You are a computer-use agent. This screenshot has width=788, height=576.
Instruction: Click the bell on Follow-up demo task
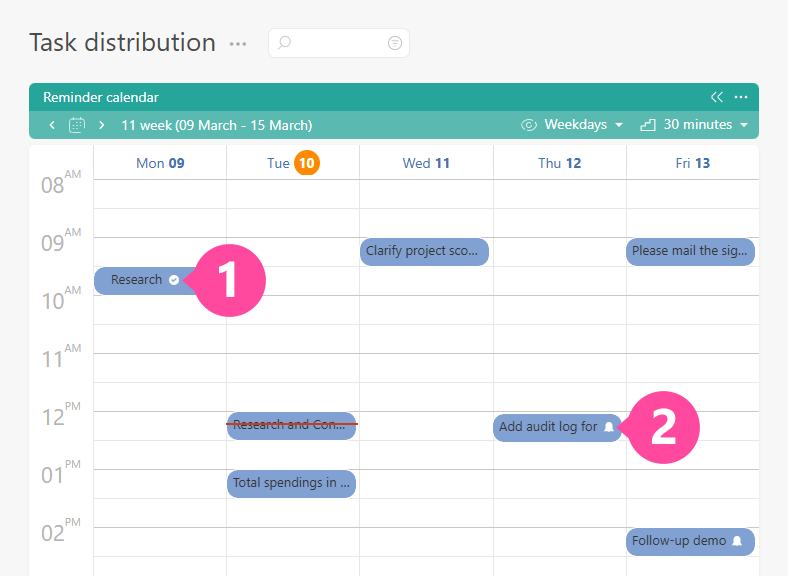pos(737,541)
